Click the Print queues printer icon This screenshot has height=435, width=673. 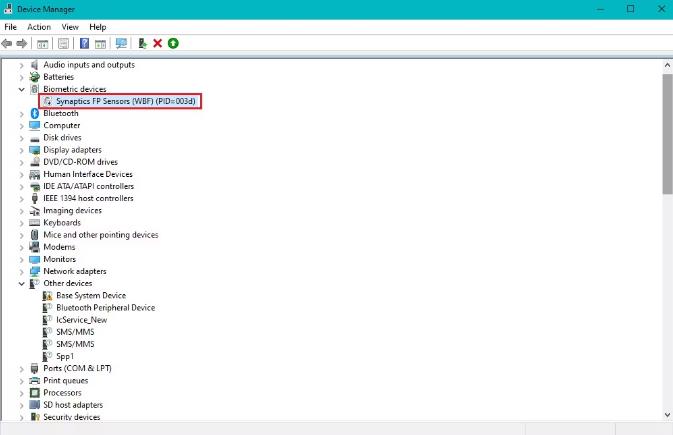coord(35,381)
